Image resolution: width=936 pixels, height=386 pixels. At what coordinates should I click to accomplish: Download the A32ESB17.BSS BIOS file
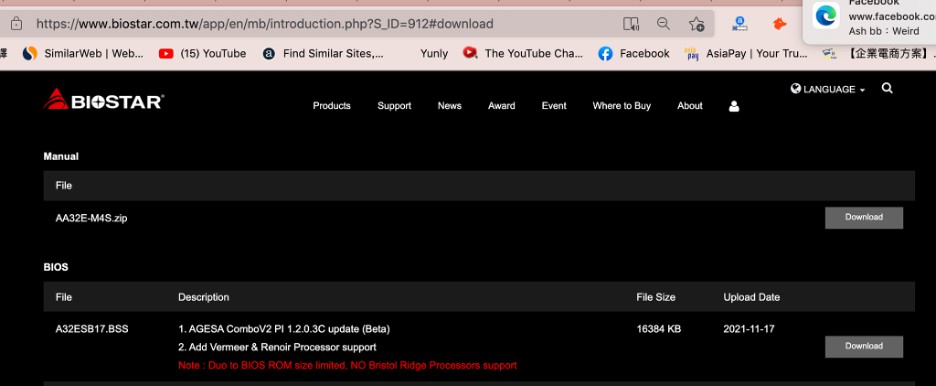point(864,347)
